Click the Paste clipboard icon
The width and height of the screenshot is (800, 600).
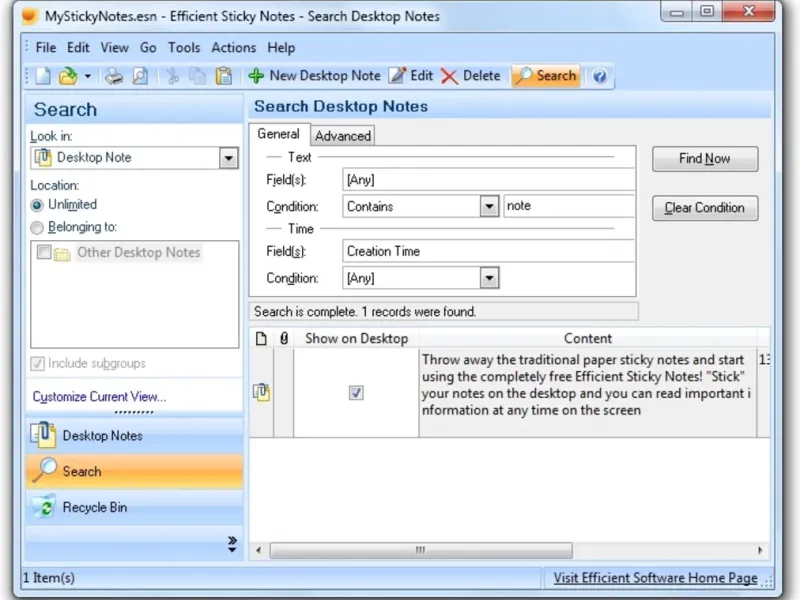[x=223, y=76]
